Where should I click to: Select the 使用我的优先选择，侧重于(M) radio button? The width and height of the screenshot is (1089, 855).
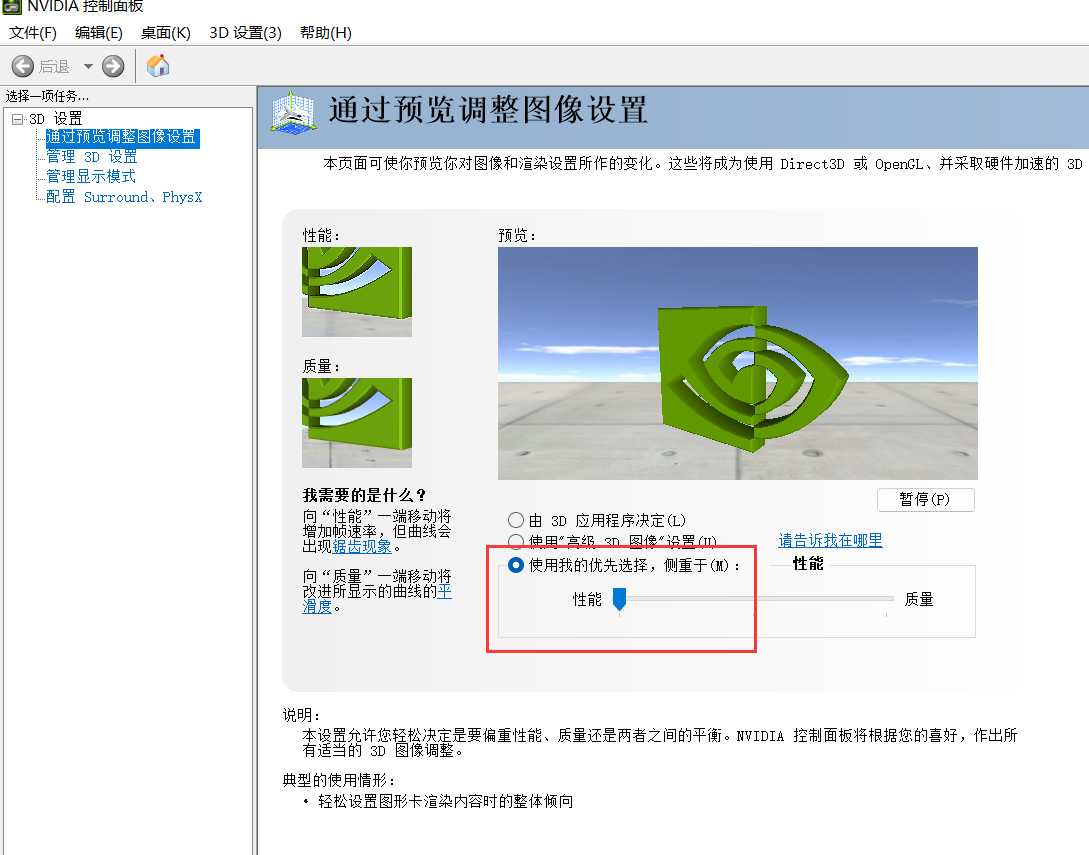pos(515,565)
